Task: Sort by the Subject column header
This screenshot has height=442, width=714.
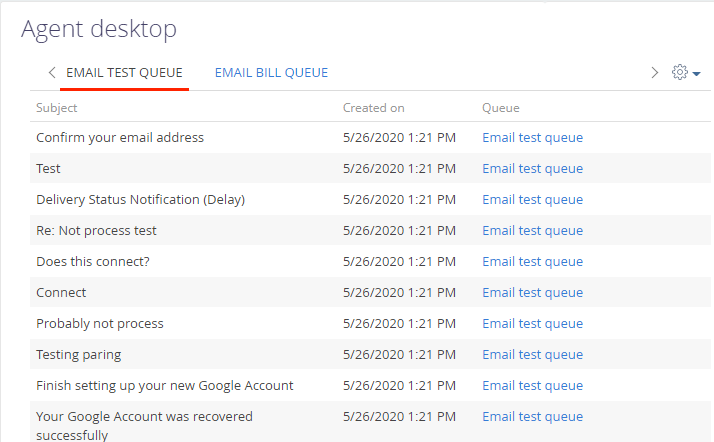Action: pos(56,108)
